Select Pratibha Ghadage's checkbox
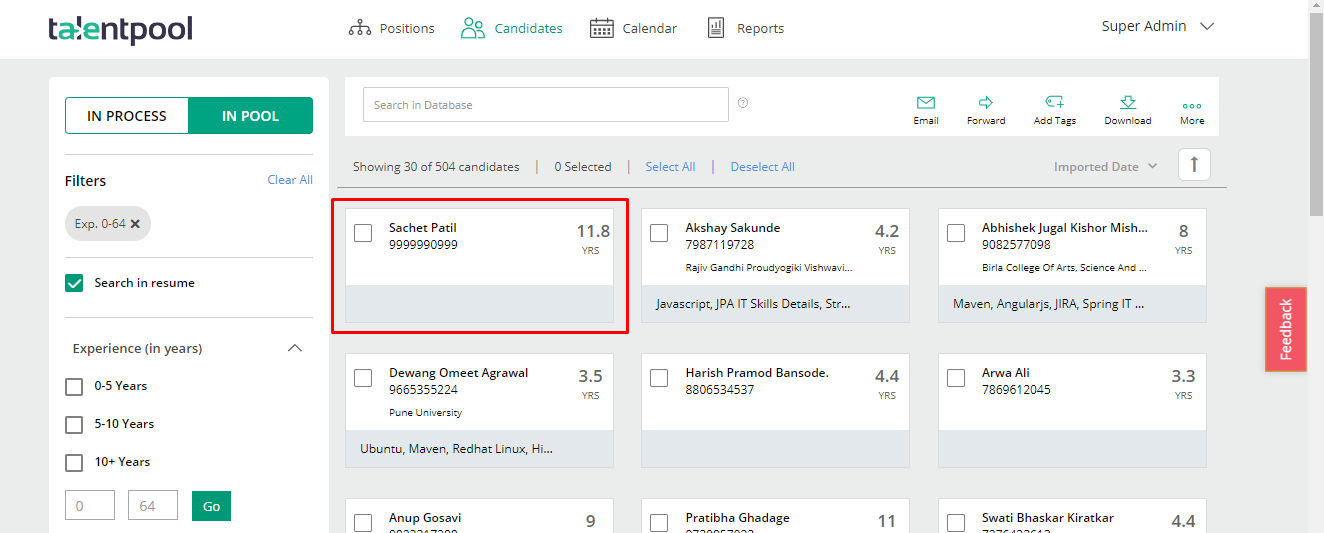Viewport: 1324px width, 533px height. [659, 523]
